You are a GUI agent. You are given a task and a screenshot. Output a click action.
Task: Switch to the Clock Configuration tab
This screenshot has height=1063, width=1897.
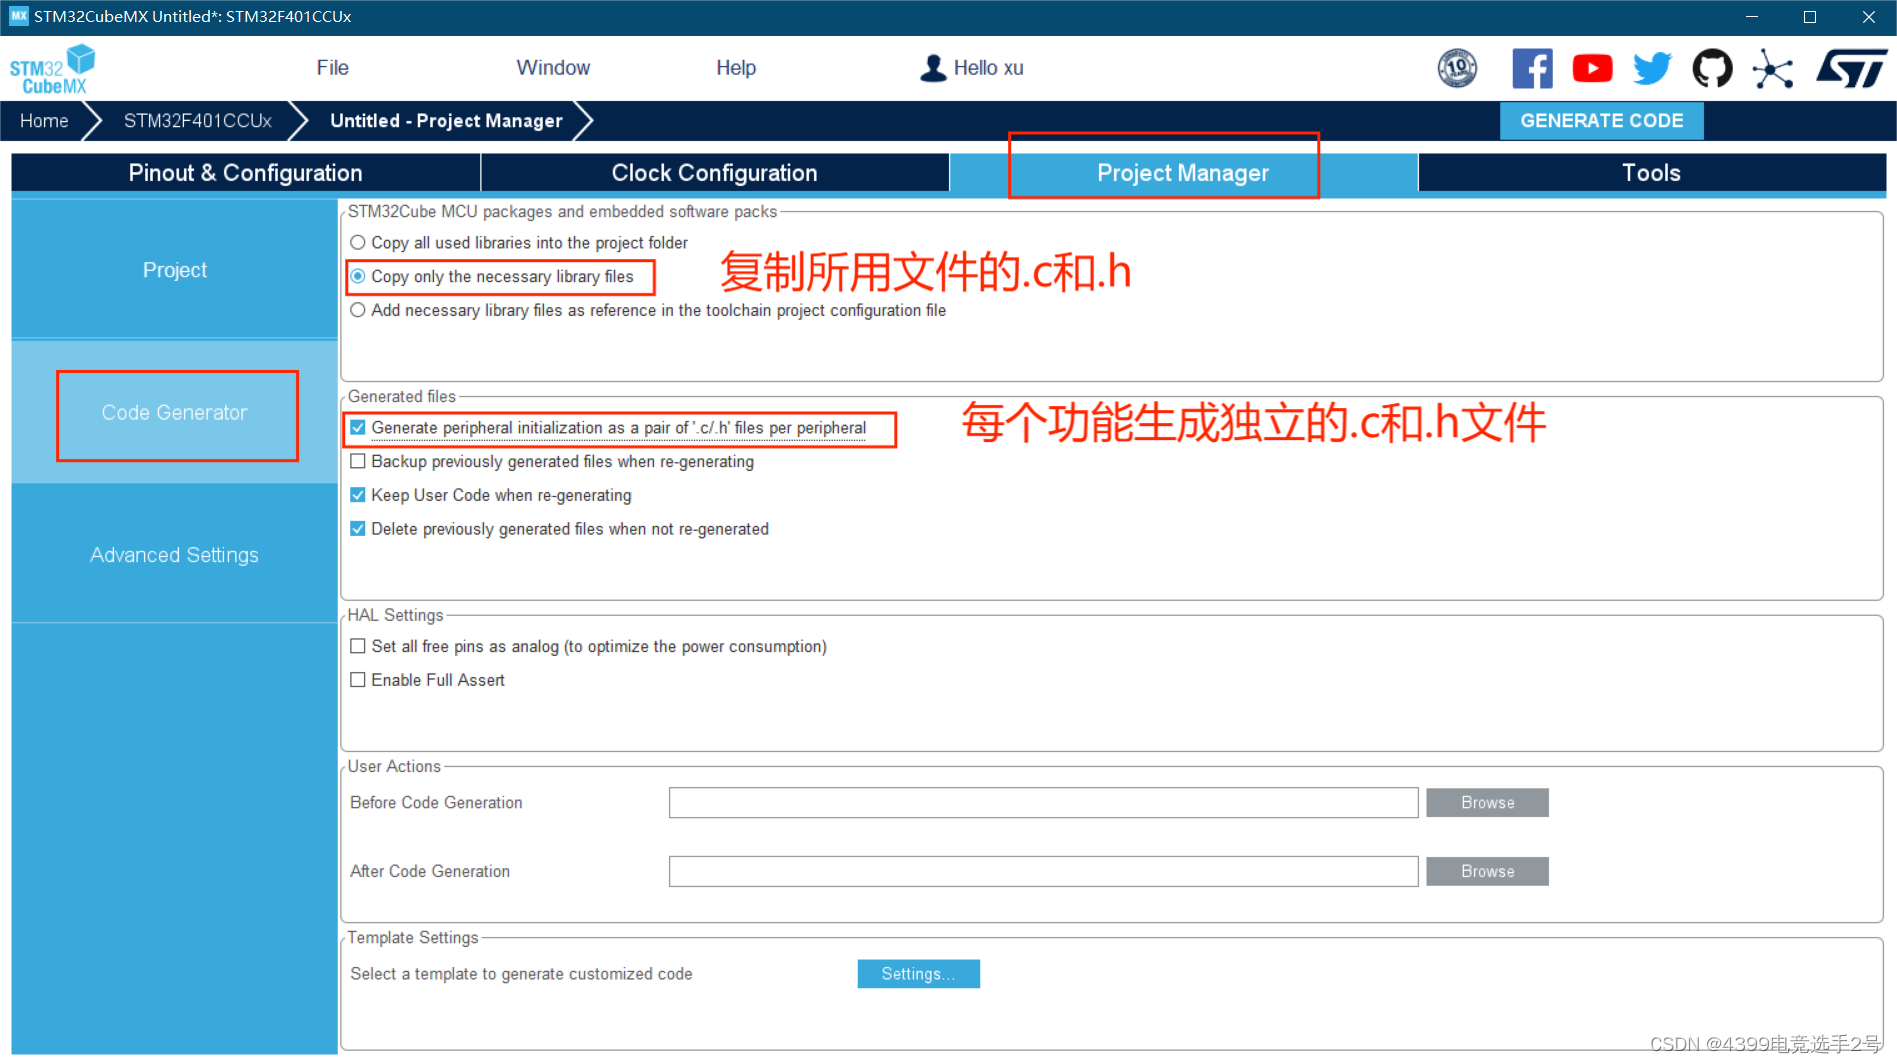tap(714, 172)
